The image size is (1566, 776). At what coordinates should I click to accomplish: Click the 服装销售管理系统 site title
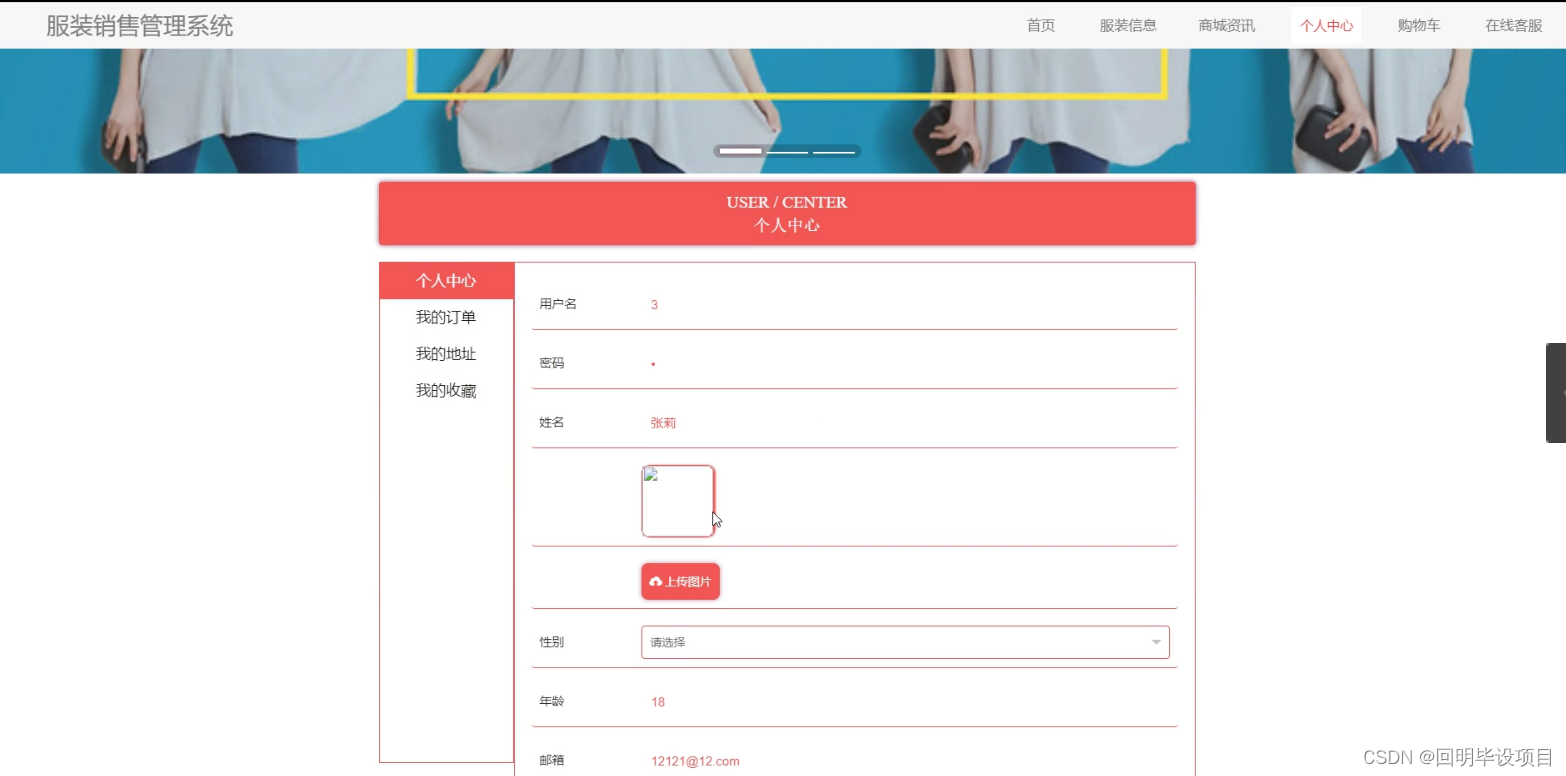pos(139,26)
